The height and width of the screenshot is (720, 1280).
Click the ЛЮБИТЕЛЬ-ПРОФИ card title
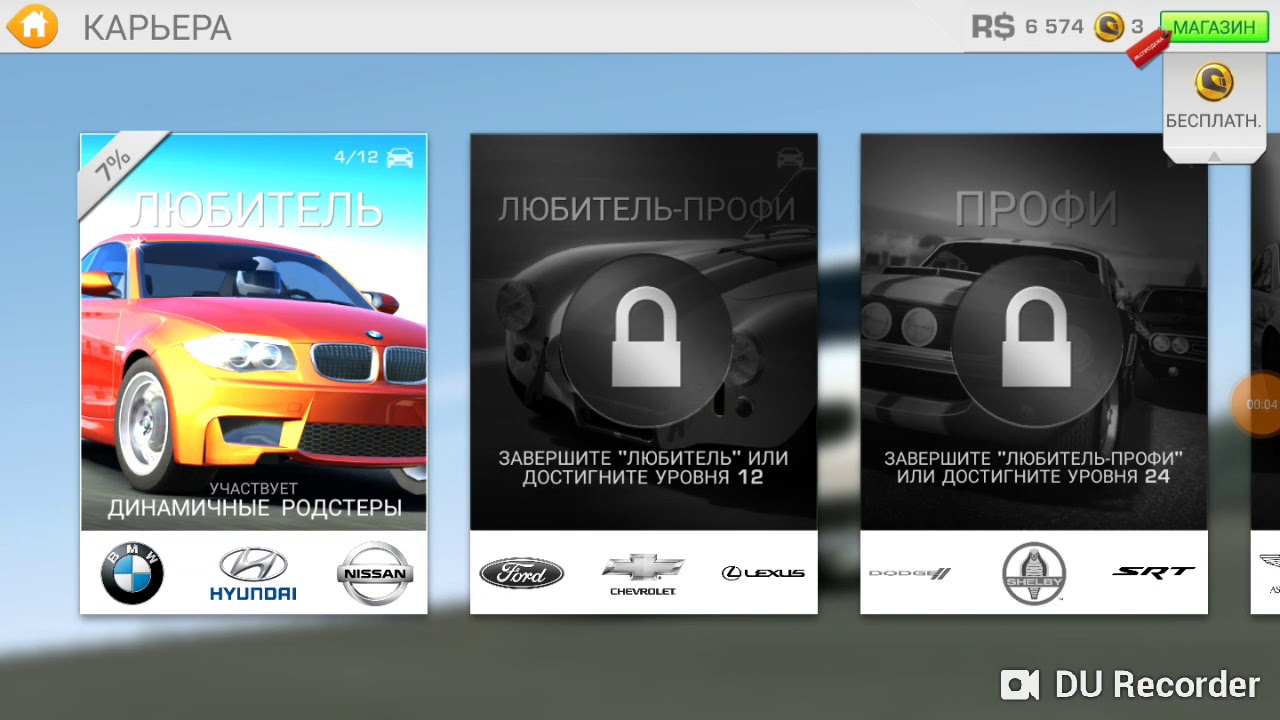pyautogui.click(x=647, y=209)
